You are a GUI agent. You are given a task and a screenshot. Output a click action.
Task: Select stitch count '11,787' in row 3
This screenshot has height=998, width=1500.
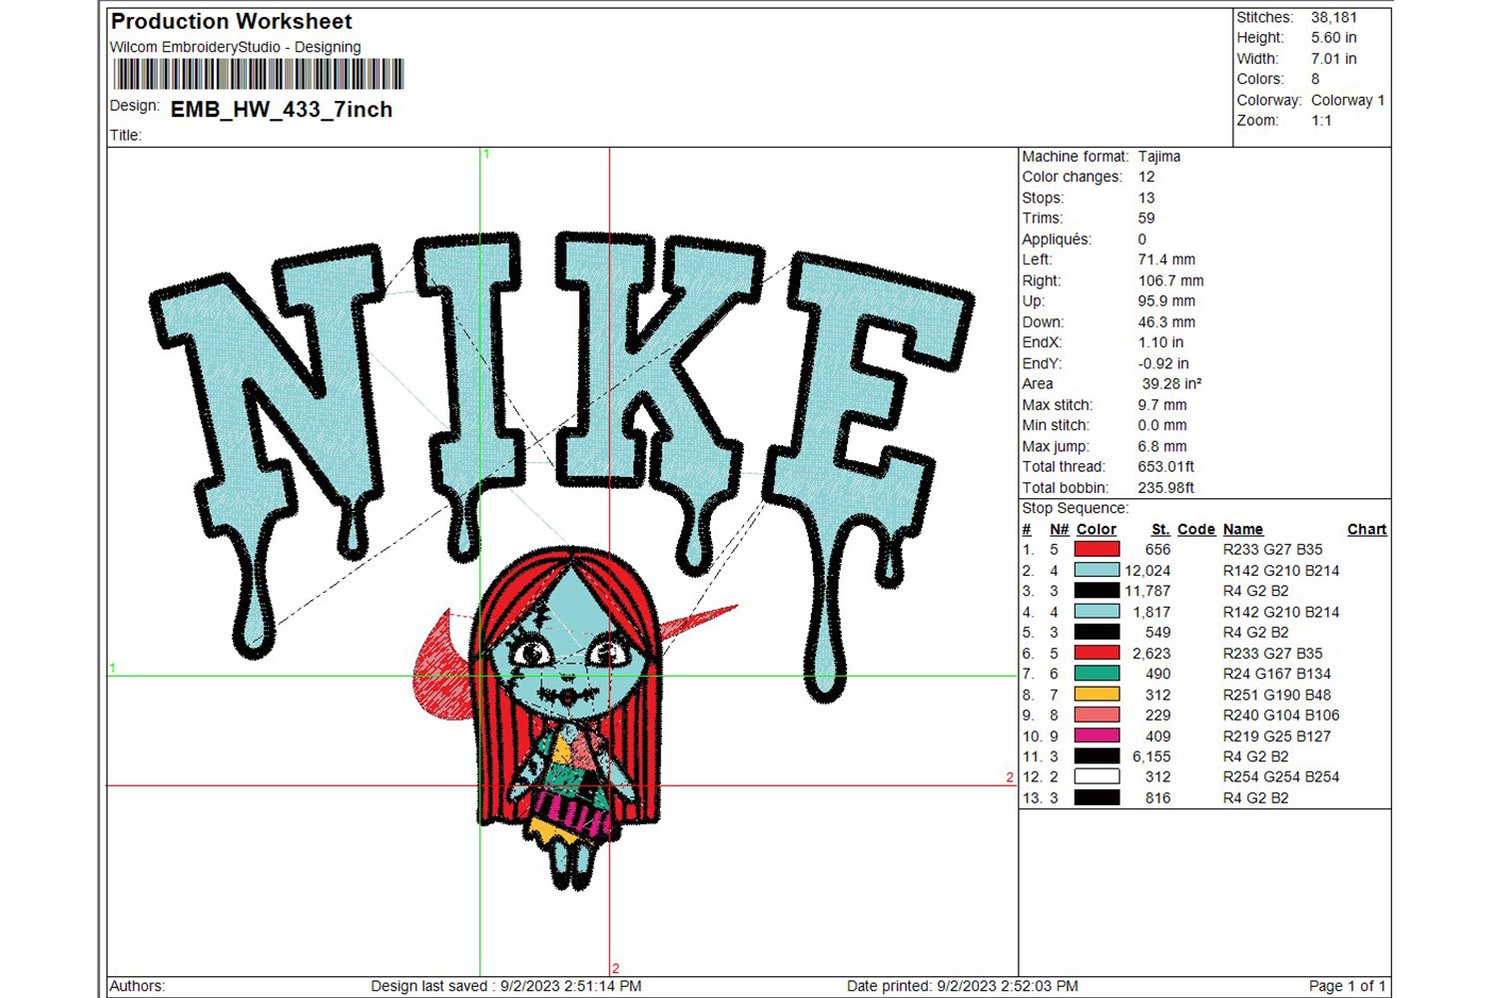(x=1147, y=591)
